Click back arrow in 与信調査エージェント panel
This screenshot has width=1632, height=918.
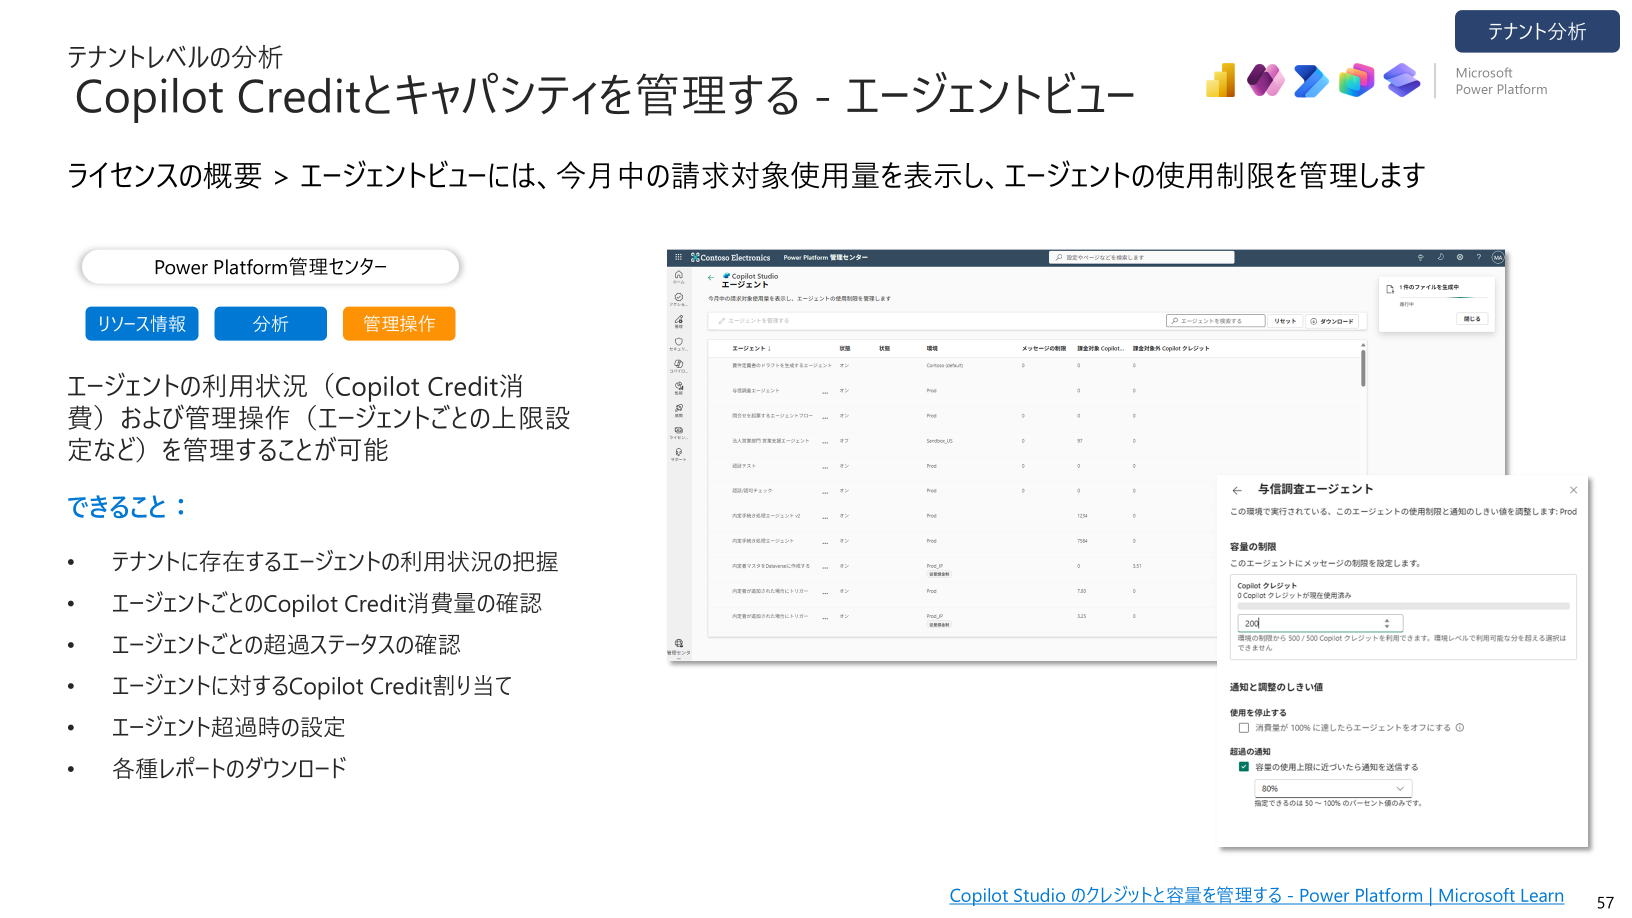click(x=1237, y=490)
